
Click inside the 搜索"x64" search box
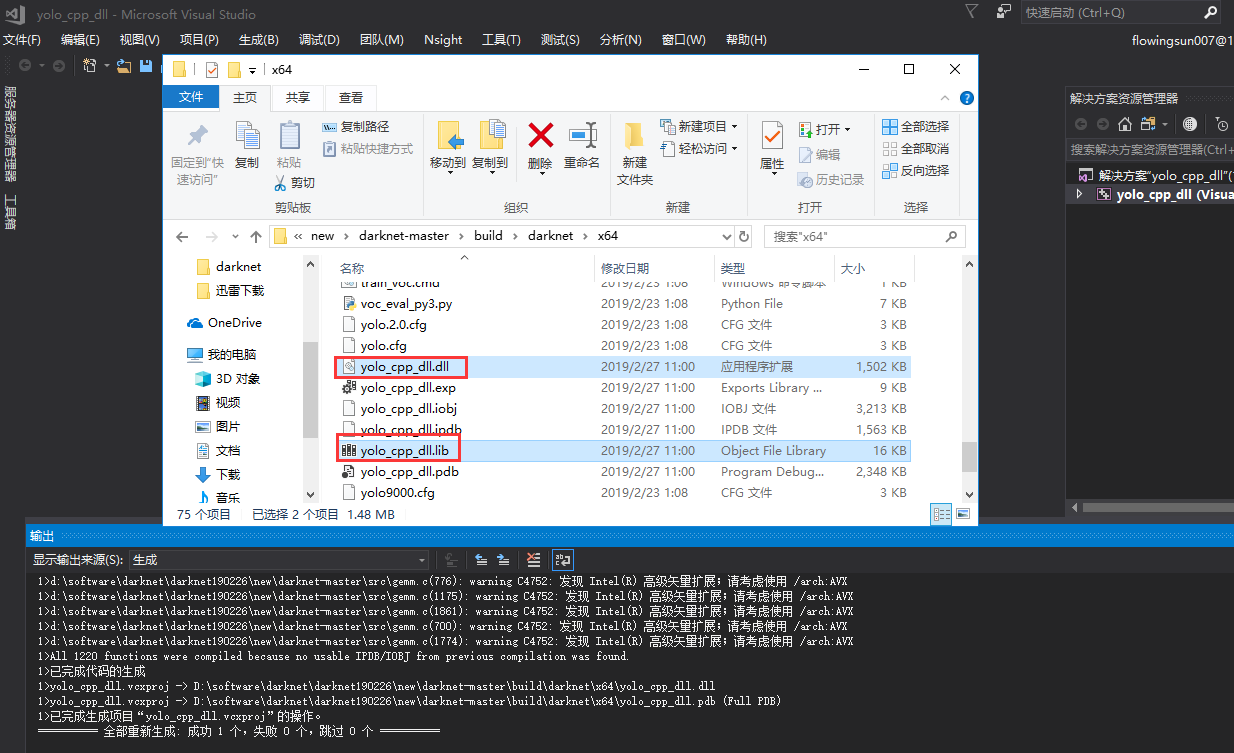point(860,236)
